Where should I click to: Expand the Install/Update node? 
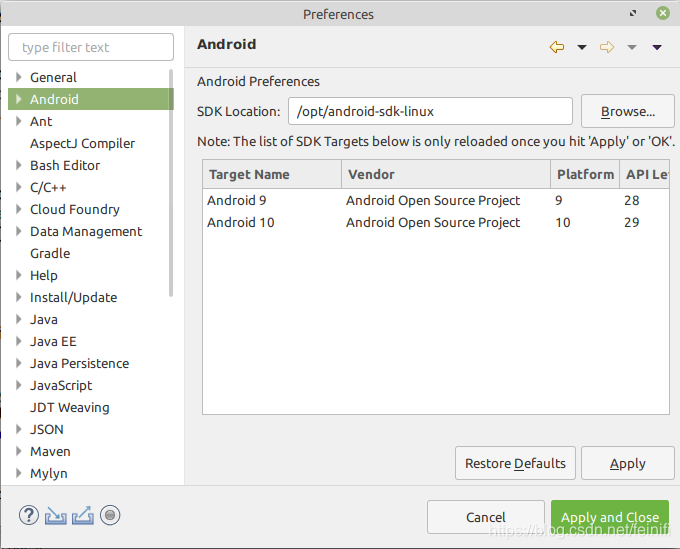pyautogui.click(x=18, y=297)
